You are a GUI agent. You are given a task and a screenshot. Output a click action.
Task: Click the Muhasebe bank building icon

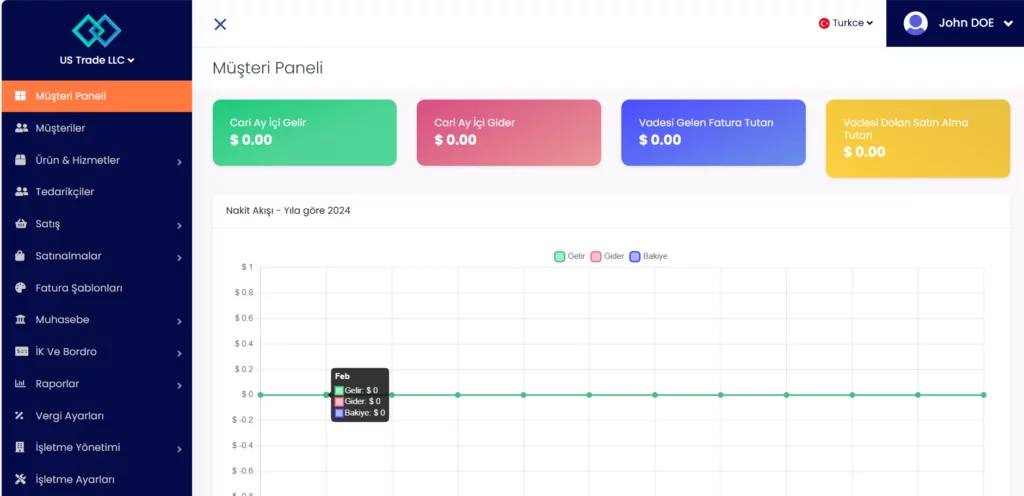21,320
